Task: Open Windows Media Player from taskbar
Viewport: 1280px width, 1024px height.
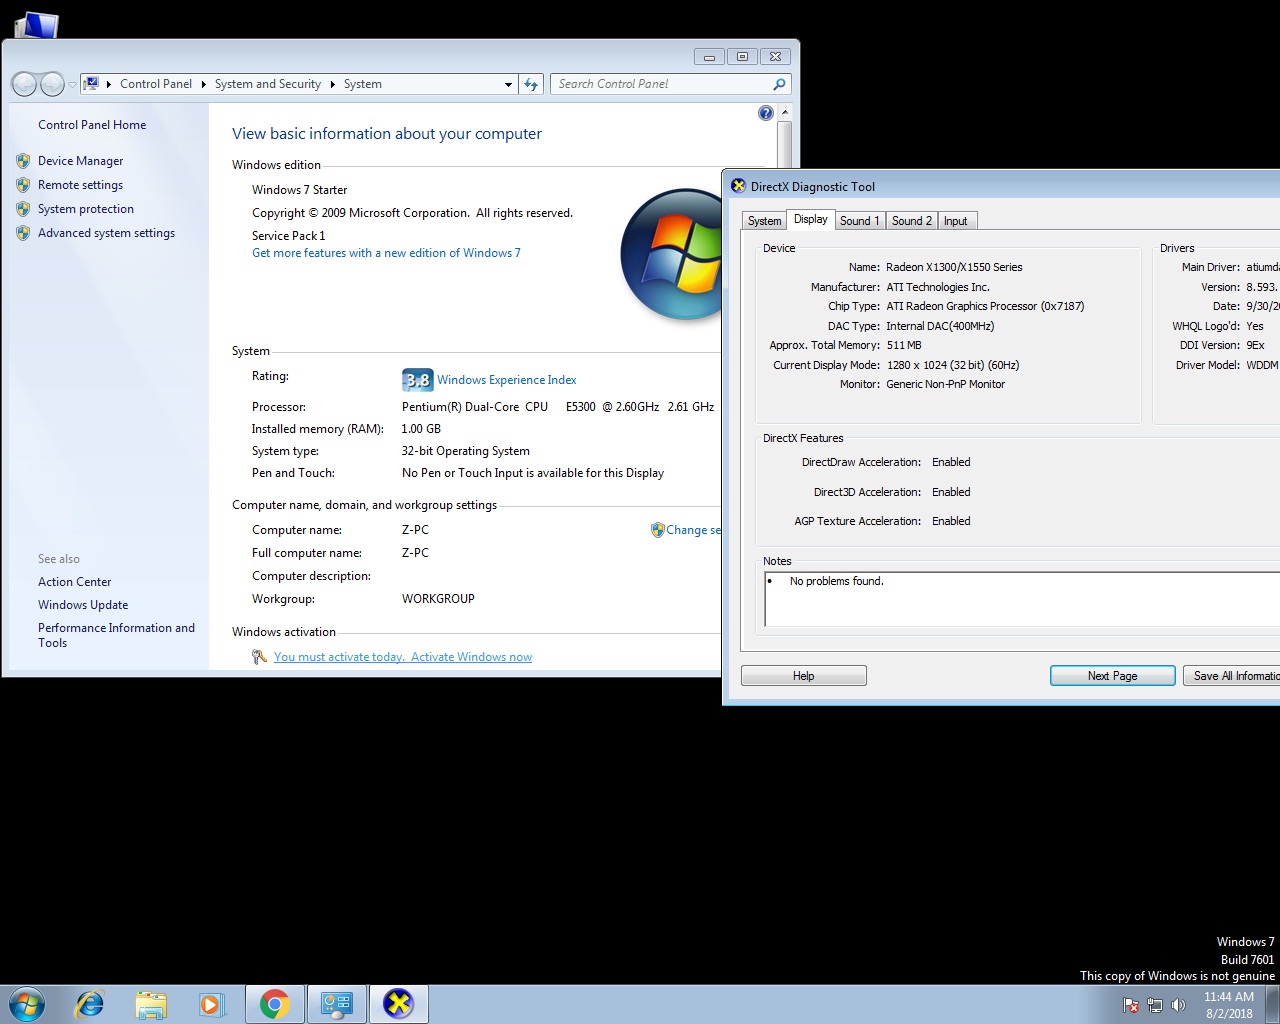Action: 211,1004
